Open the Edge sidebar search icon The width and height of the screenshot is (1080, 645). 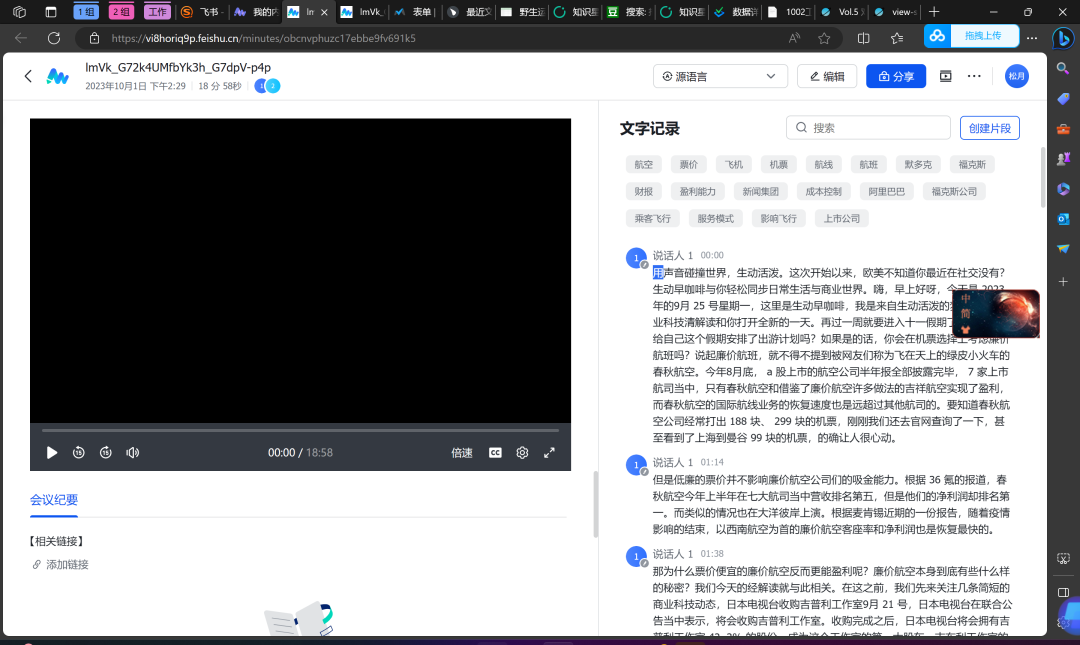(1063, 68)
